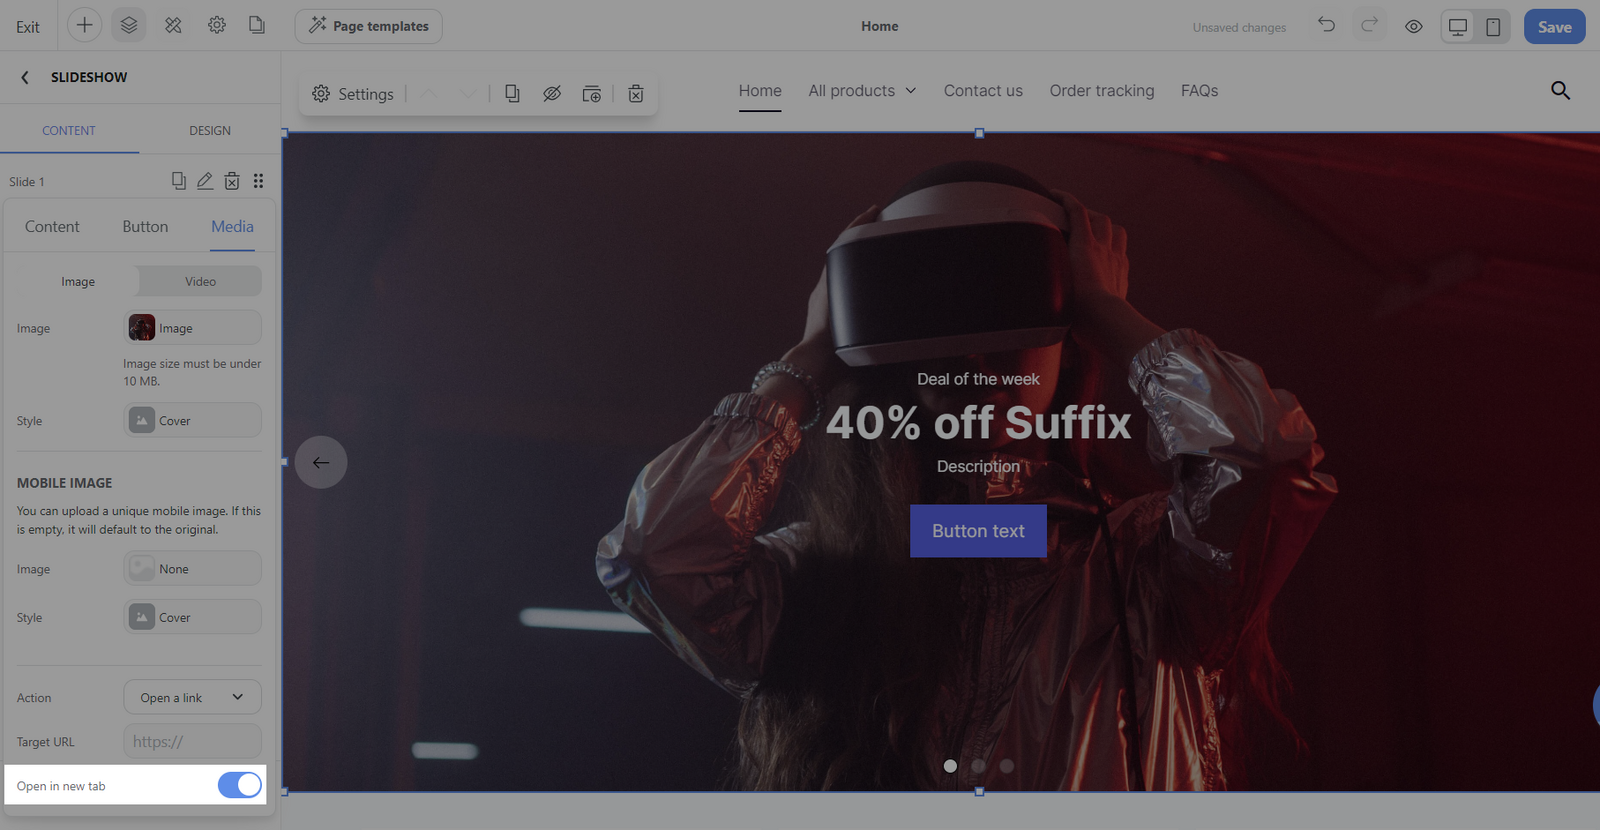The height and width of the screenshot is (830, 1600).
Task: Select a mobile image (None)
Action: 193,568
